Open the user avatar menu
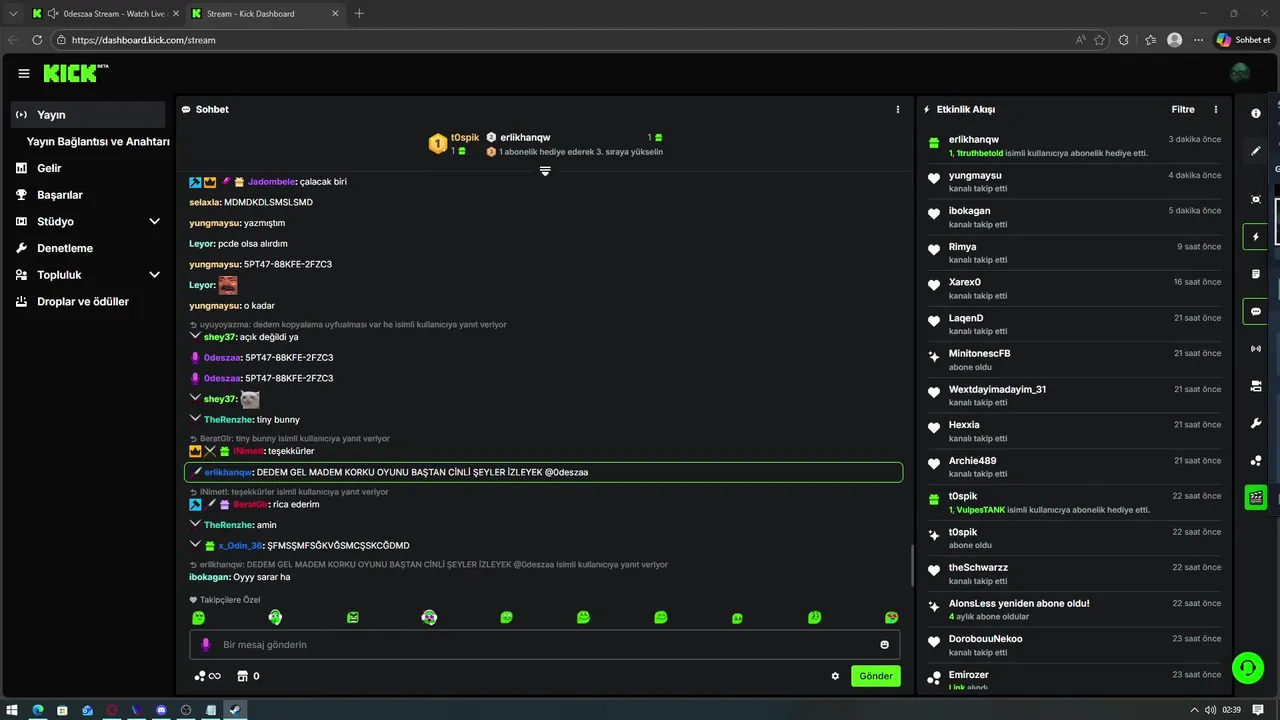This screenshot has width=1280, height=720. [x=1239, y=73]
